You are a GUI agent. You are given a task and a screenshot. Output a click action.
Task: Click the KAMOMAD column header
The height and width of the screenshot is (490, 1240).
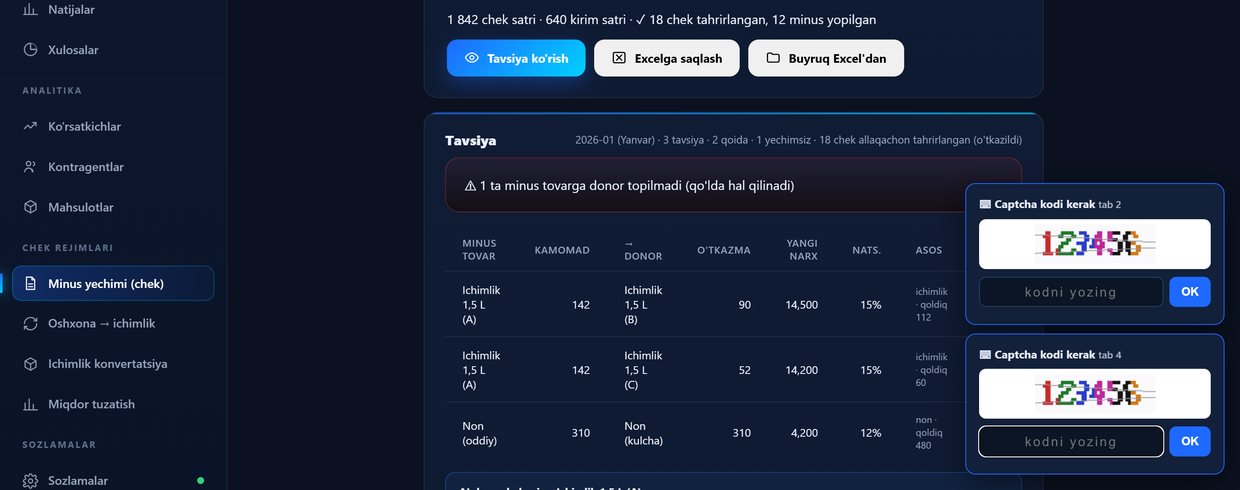tap(562, 250)
